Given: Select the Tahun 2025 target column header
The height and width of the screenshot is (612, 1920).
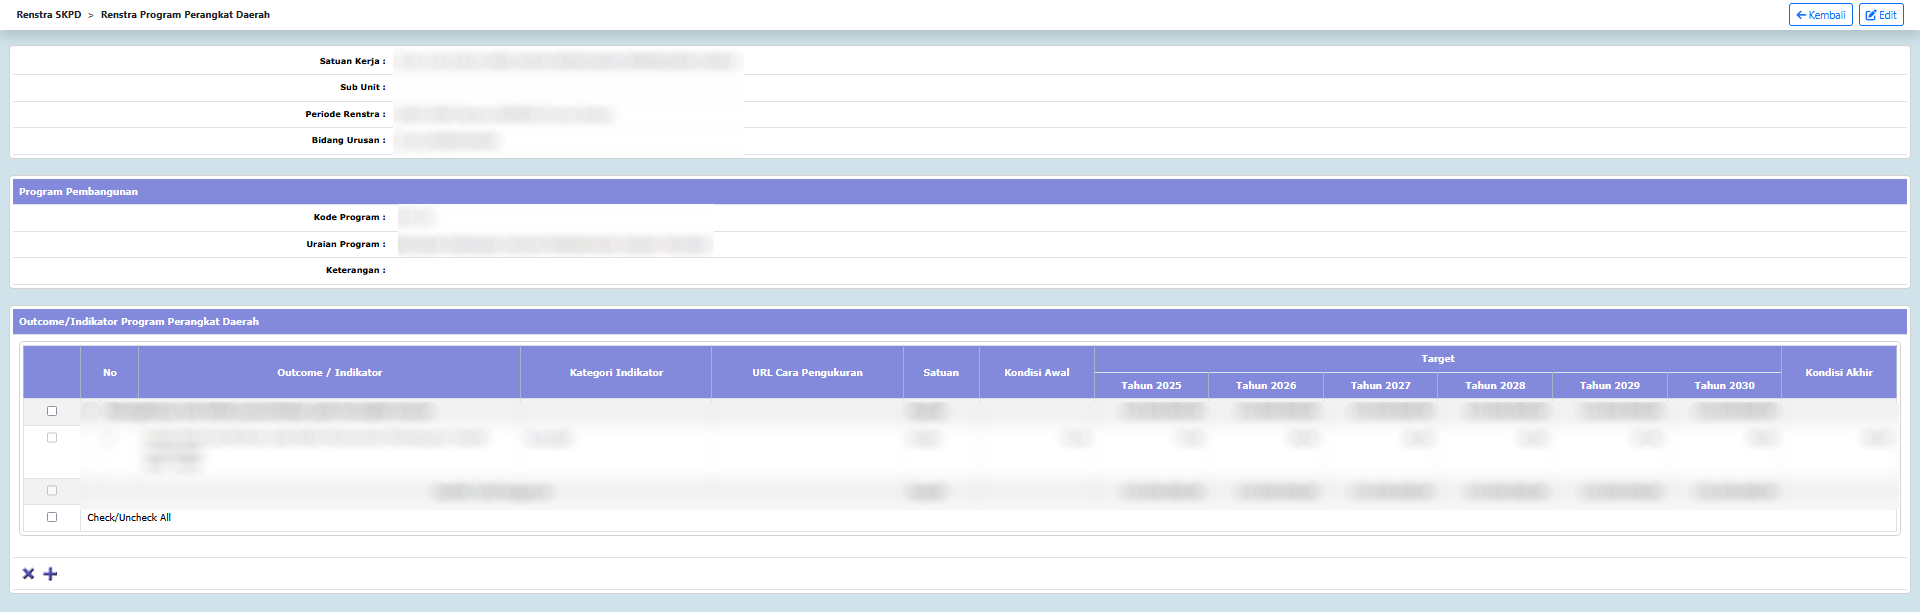Looking at the screenshot, I should click(1151, 386).
